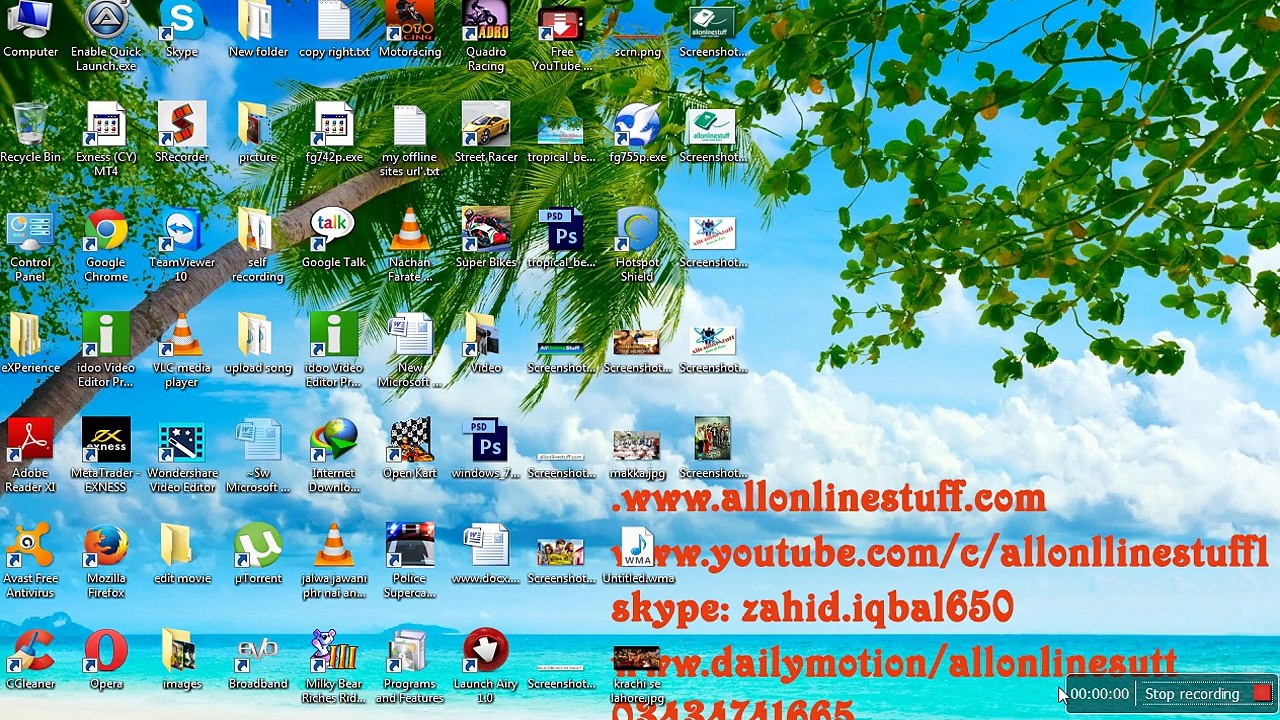The height and width of the screenshot is (720, 1280).
Task: Select the self recording folder
Action: point(258,246)
